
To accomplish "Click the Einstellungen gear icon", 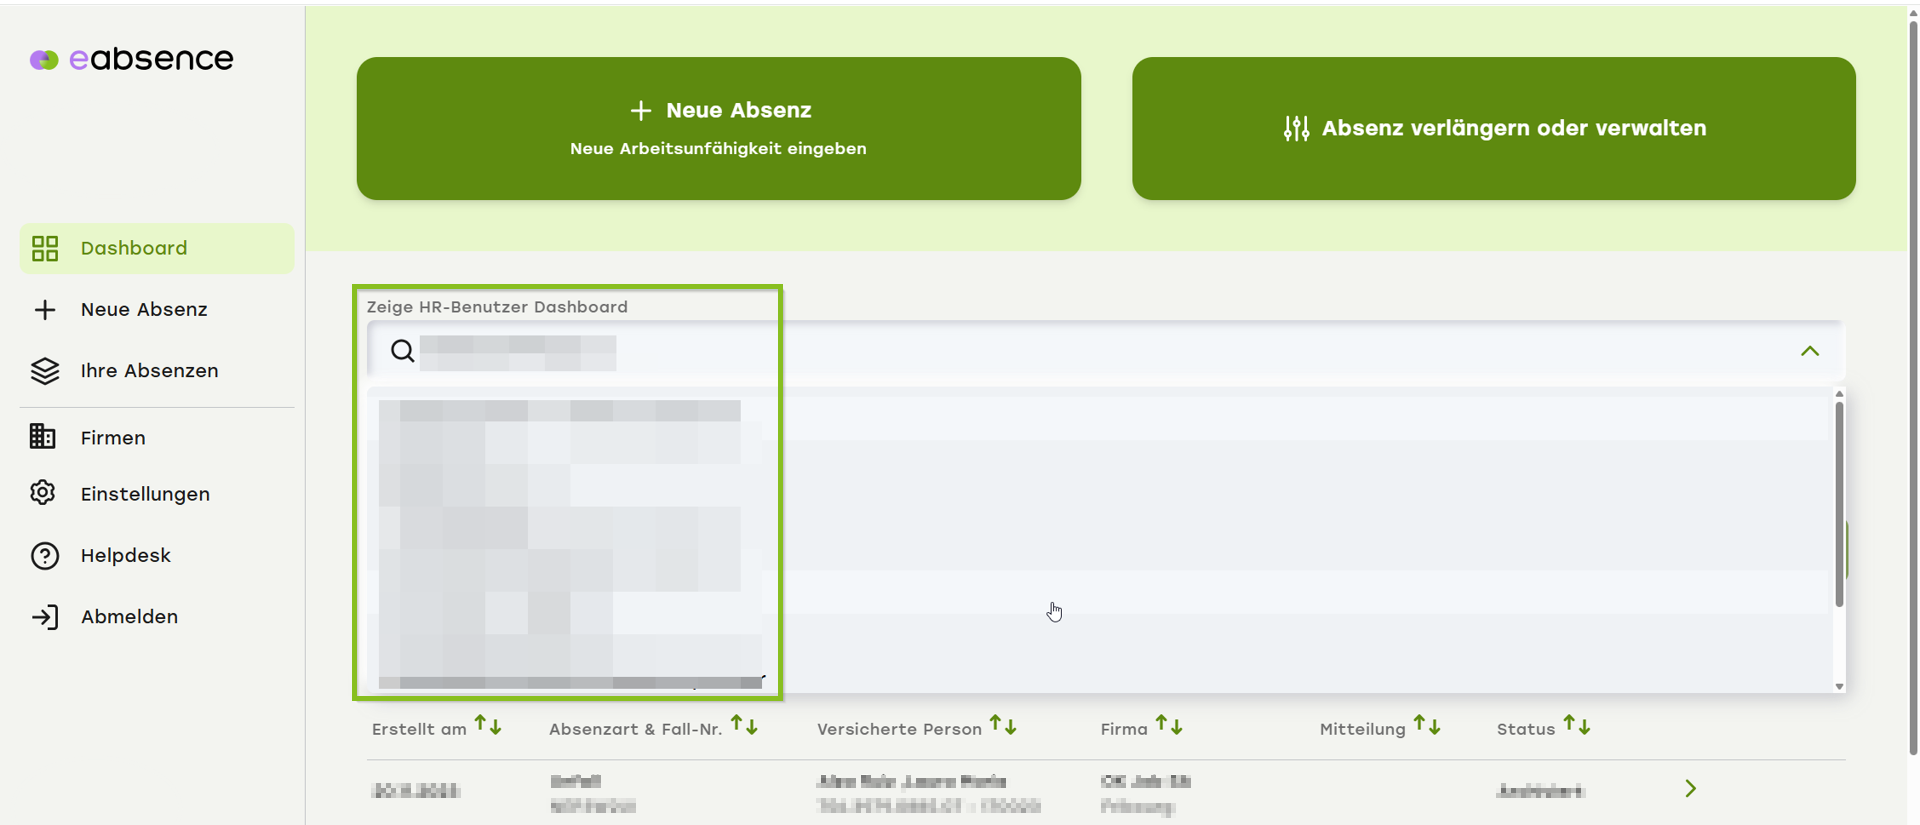I will tap(43, 493).
